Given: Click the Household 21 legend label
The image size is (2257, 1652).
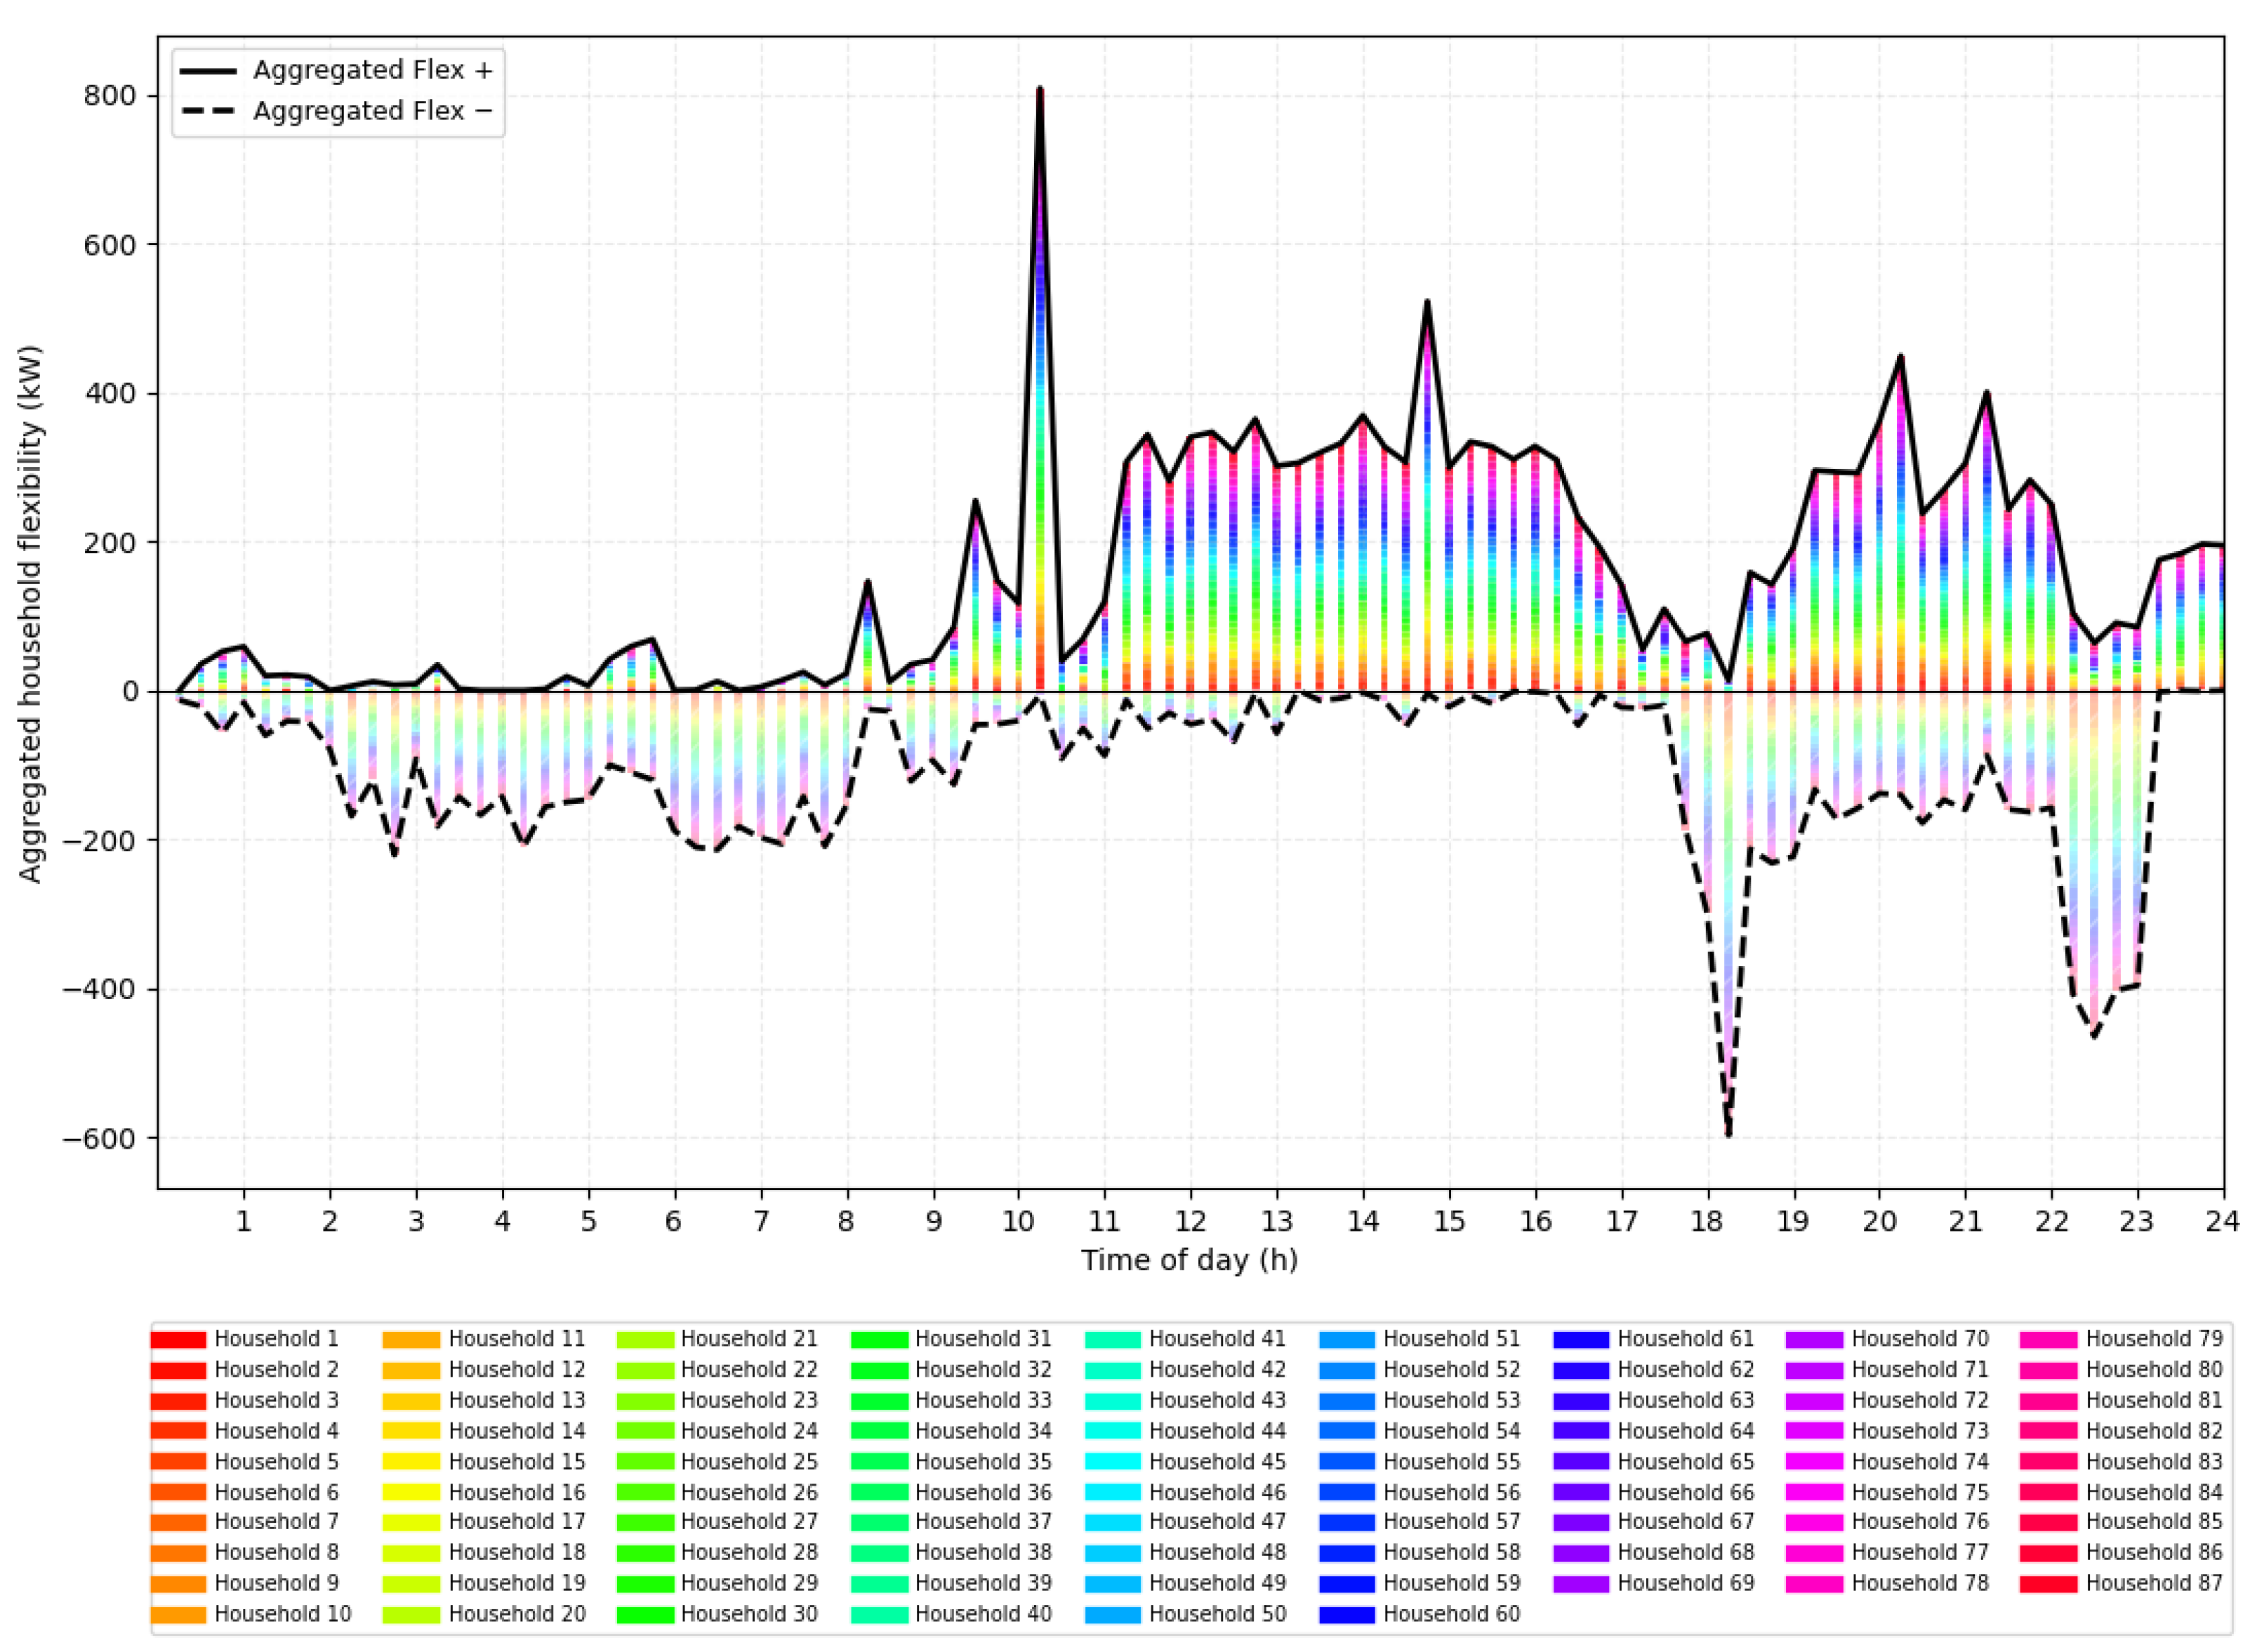Looking at the screenshot, I should point(749,1340).
